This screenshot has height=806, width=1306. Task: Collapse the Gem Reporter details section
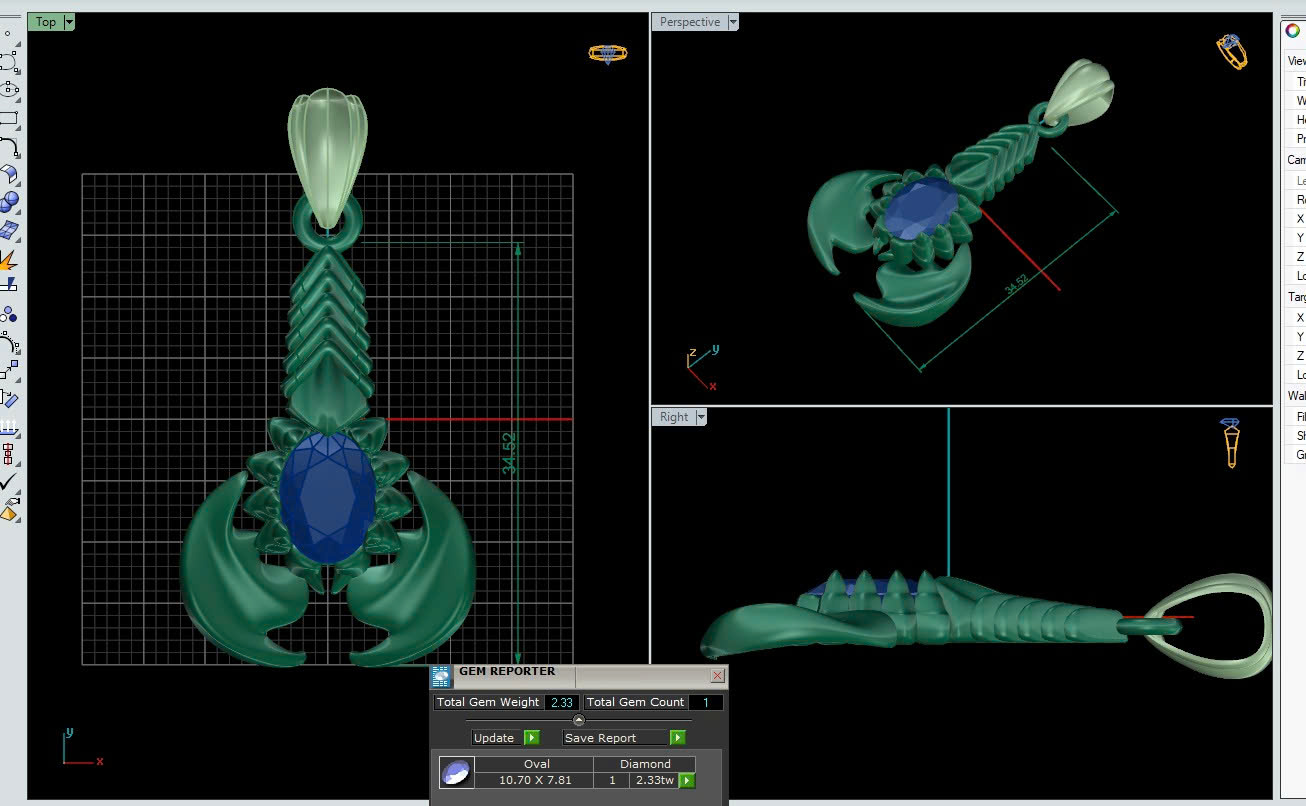[578, 720]
